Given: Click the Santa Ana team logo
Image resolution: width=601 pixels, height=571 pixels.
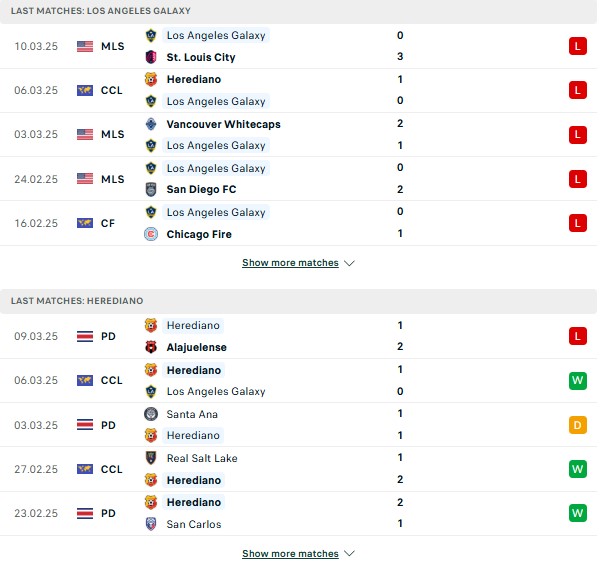Looking at the screenshot, I should tap(151, 414).
